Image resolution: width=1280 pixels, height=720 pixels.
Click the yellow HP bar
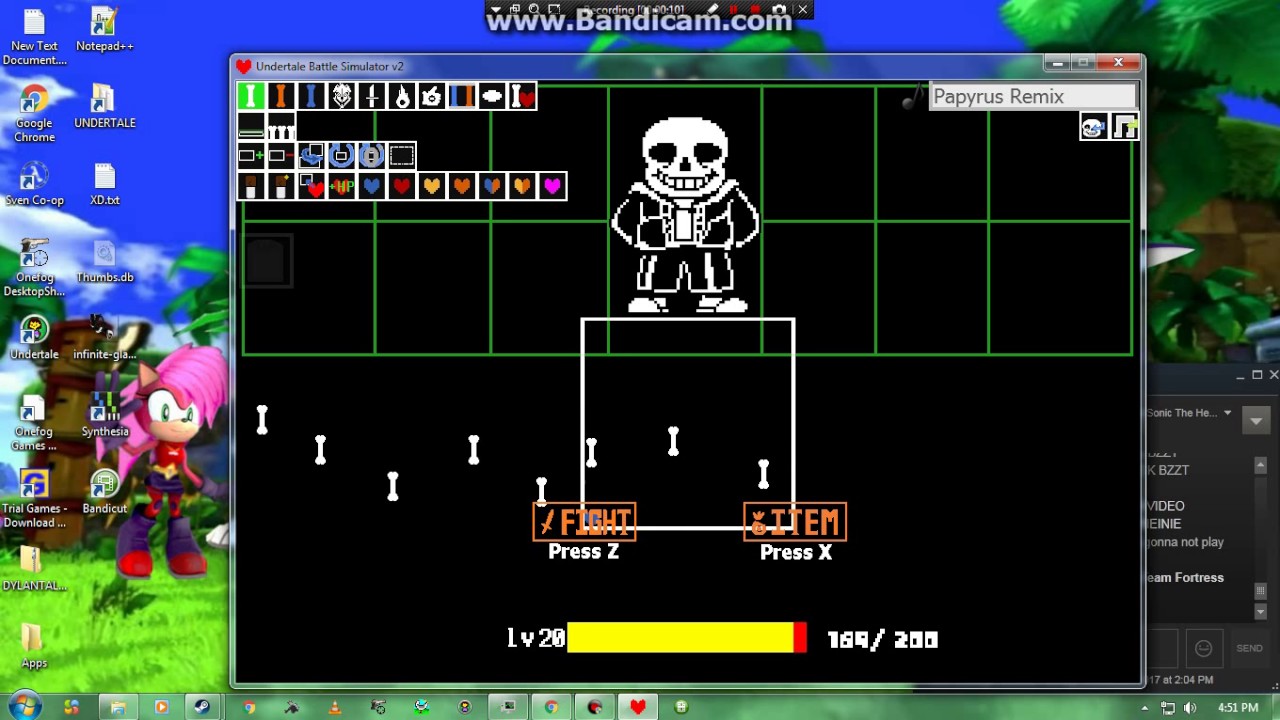680,638
